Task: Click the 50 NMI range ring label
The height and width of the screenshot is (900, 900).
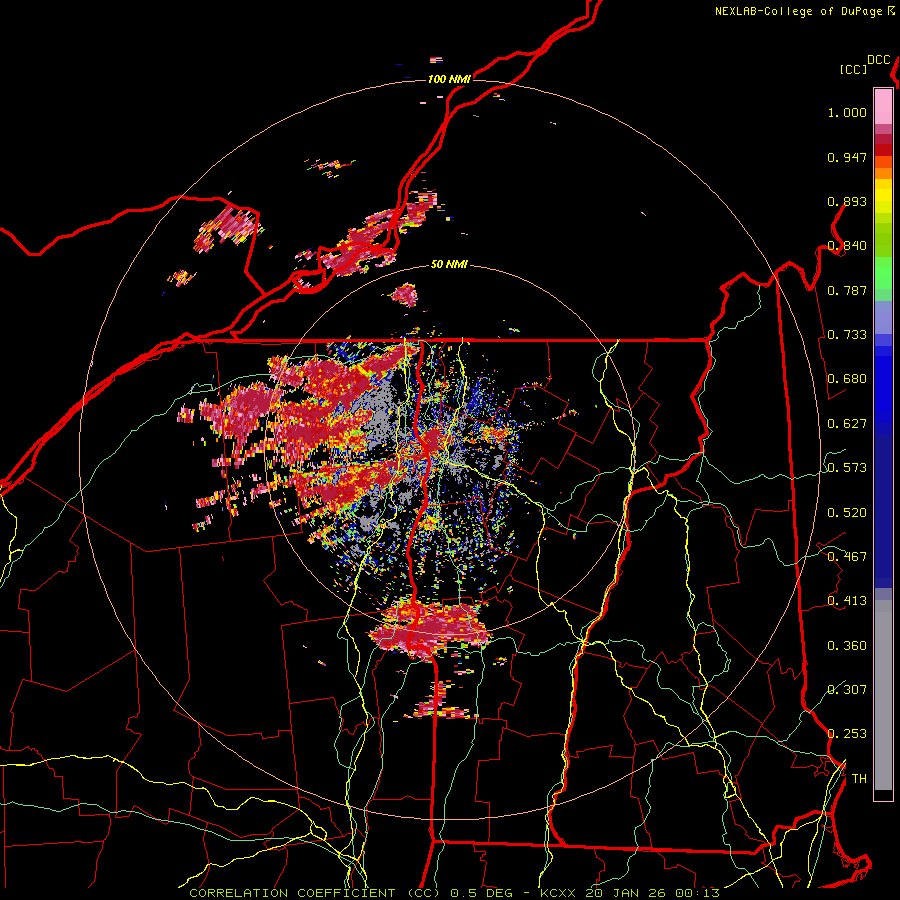Action: coord(449,264)
